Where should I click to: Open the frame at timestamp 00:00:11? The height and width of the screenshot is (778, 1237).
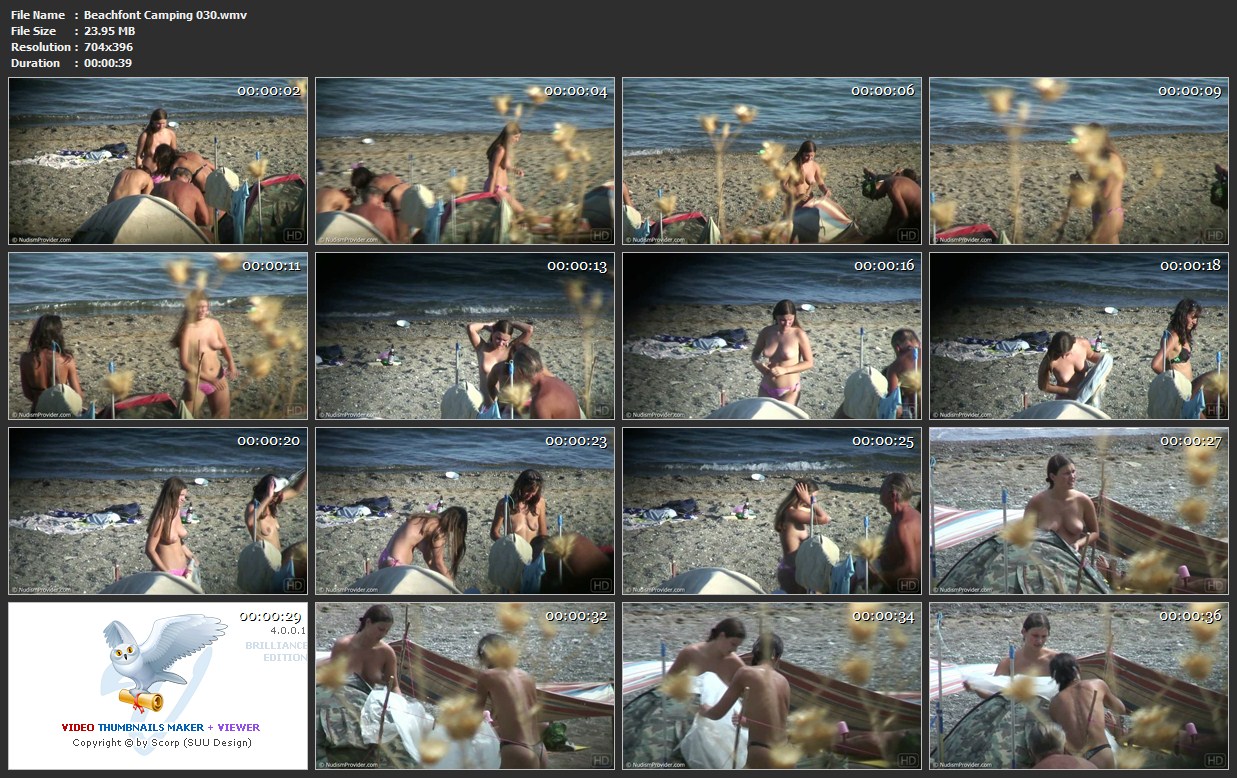158,336
